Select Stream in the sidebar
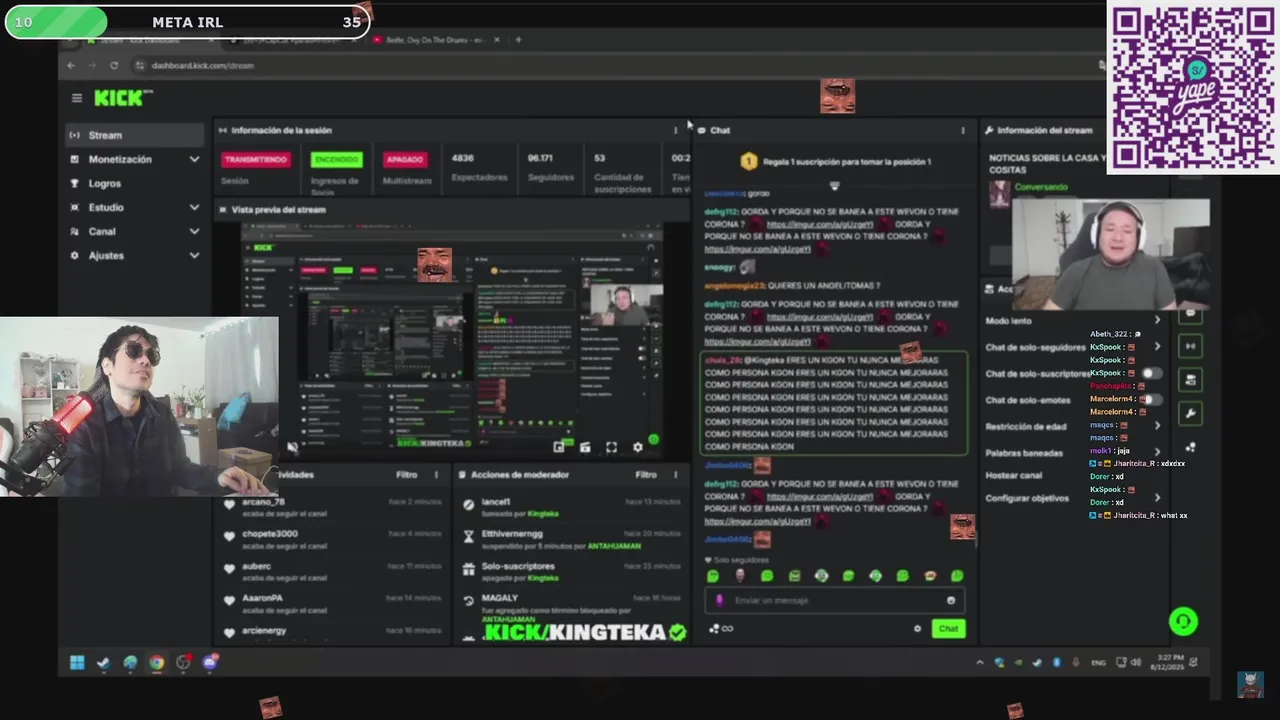Image resolution: width=1280 pixels, height=720 pixels. (x=135, y=135)
